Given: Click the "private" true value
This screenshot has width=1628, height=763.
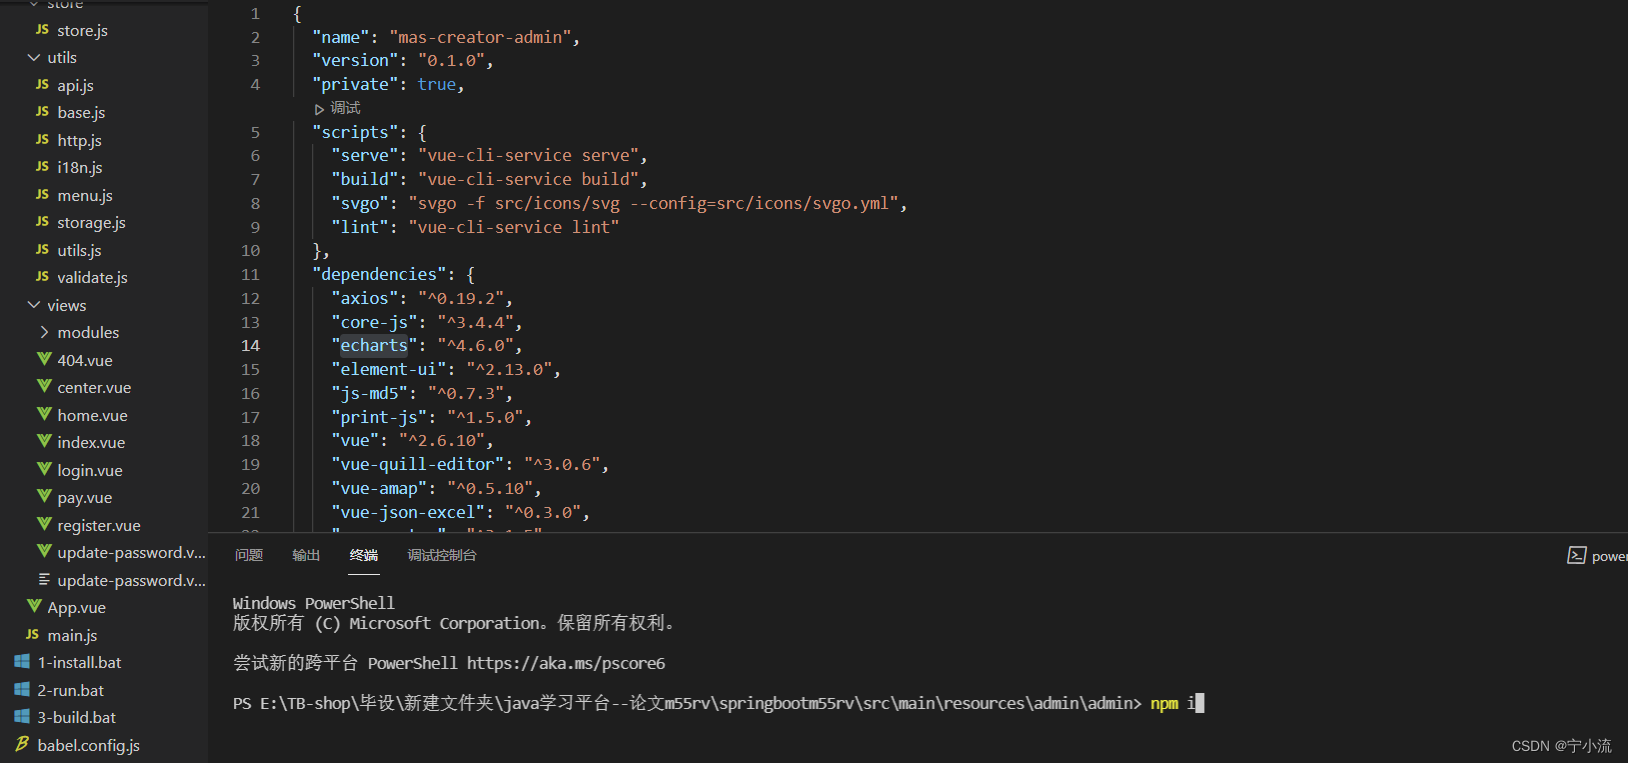Looking at the screenshot, I should 437,84.
